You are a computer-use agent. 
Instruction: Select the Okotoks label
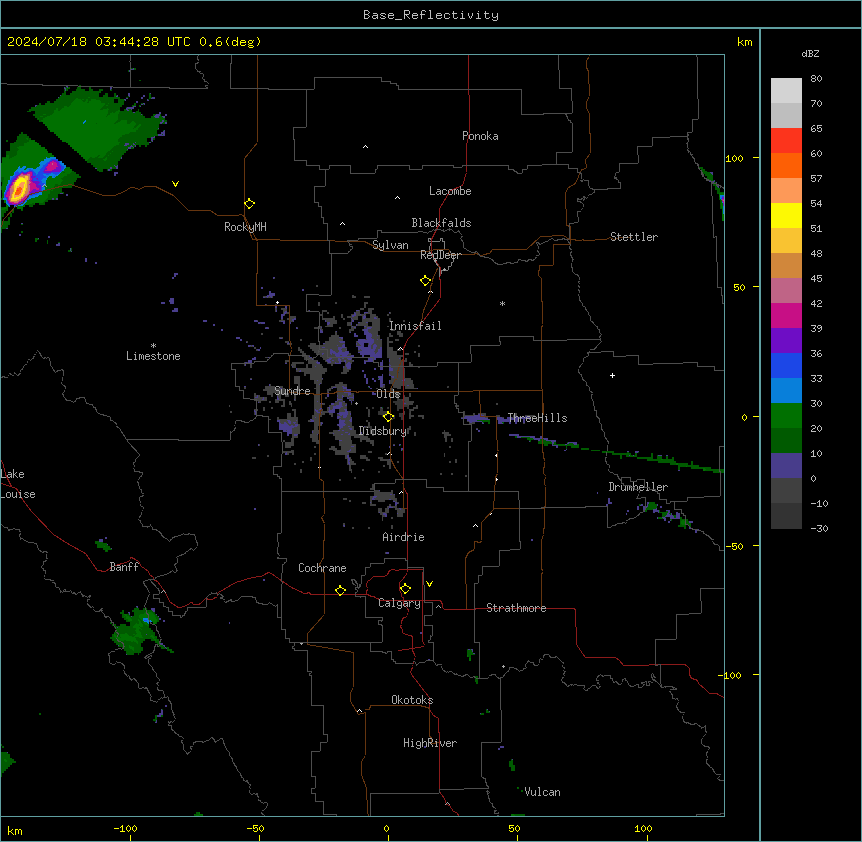click(412, 700)
